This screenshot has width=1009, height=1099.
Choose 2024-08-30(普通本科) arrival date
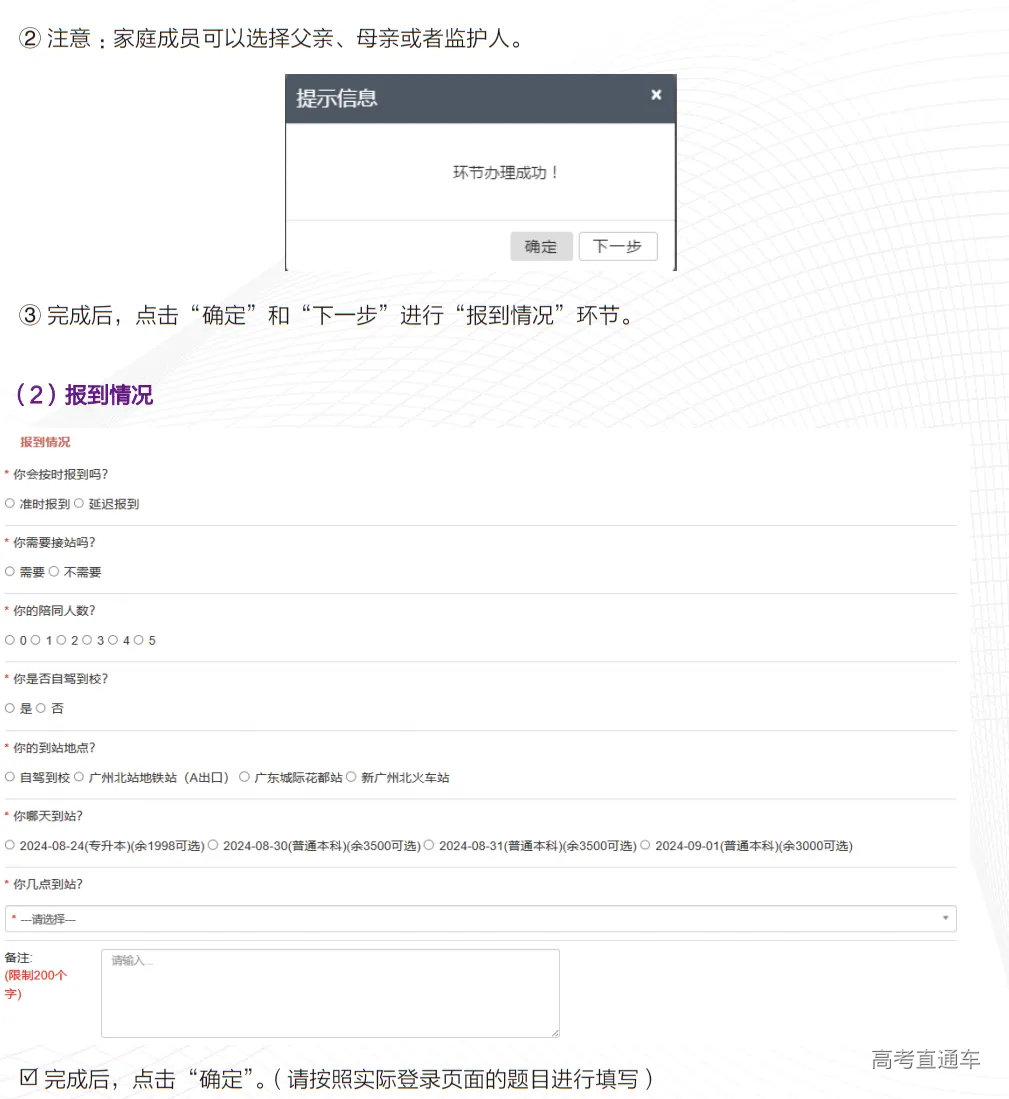point(212,845)
